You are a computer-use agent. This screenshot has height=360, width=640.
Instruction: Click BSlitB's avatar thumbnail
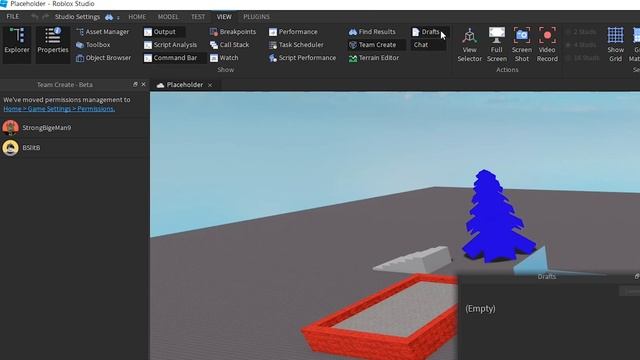pyautogui.click(x=11, y=148)
